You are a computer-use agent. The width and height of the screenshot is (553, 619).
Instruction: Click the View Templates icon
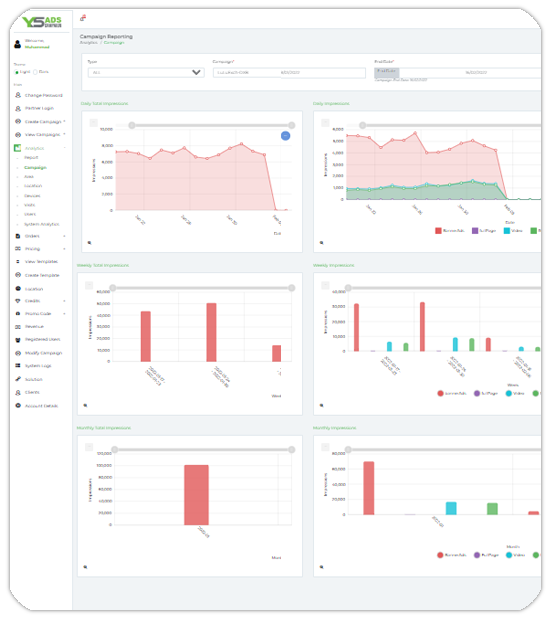tap(18, 261)
